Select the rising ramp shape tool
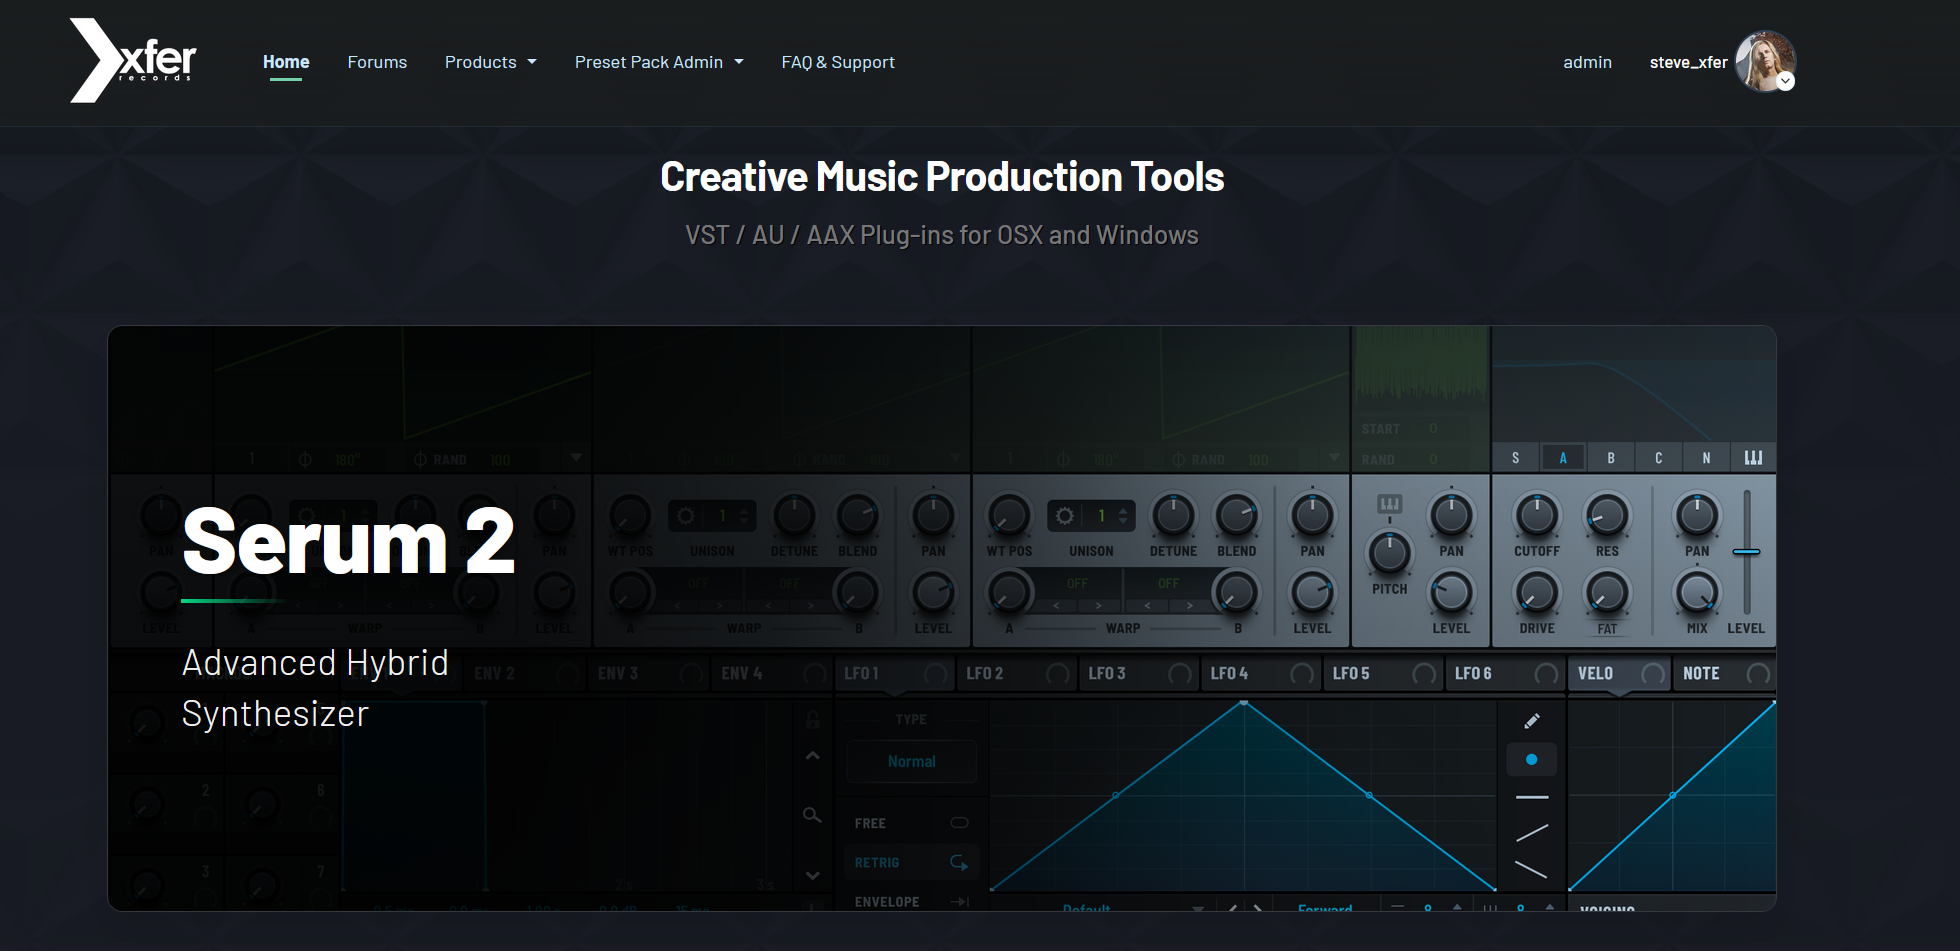The image size is (1960, 951). point(1531,832)
